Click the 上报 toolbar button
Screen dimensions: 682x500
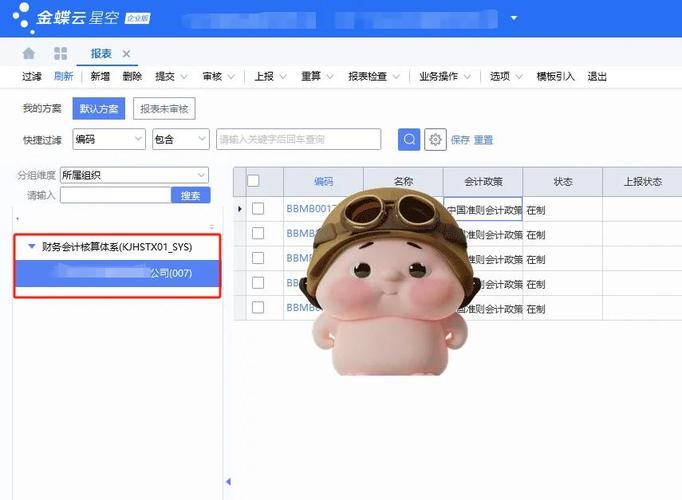tap(264, 77)
